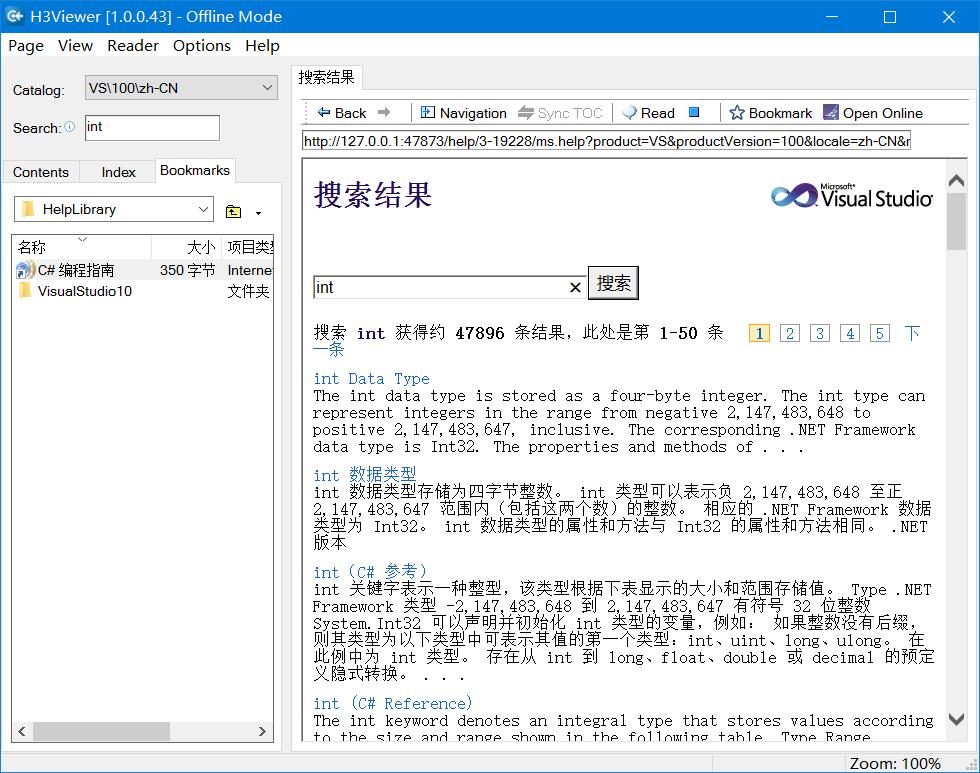Click the page scrollbar up arrow

tap(956, 181)
